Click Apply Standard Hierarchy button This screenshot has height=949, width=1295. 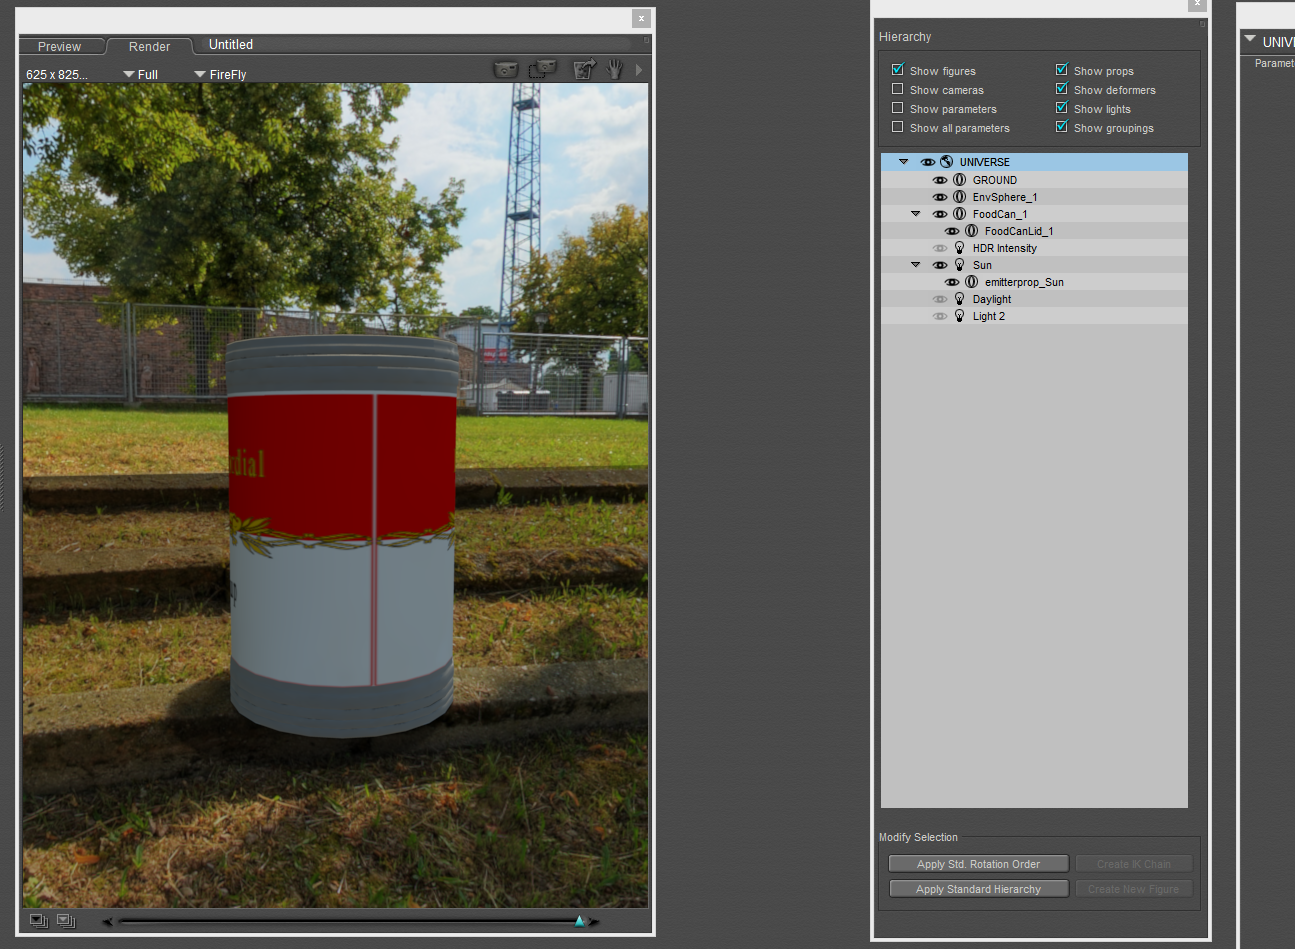979,889
